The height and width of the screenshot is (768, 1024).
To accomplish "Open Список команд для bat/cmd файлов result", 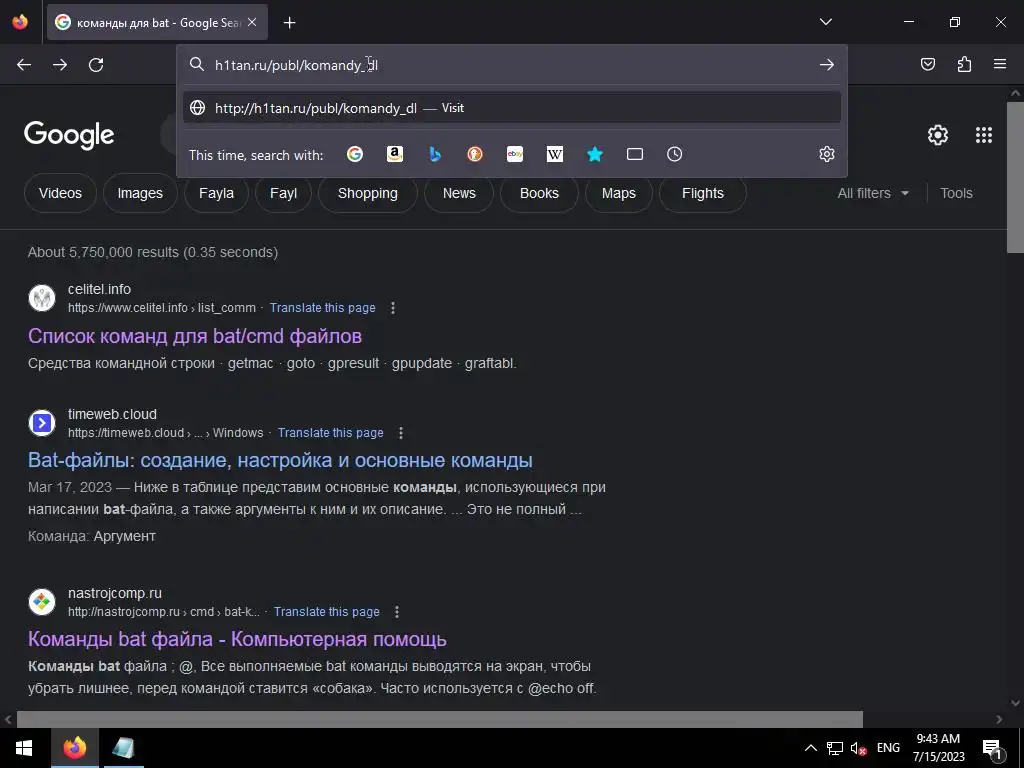I will 195,336.
